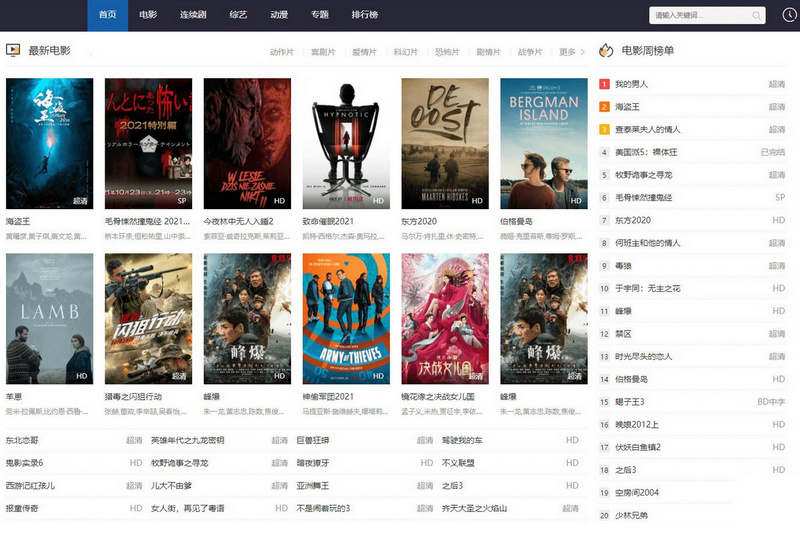Screen dimensions: 800x533
Task: Click the red rank 1 badge
Action: pos(604,84)
